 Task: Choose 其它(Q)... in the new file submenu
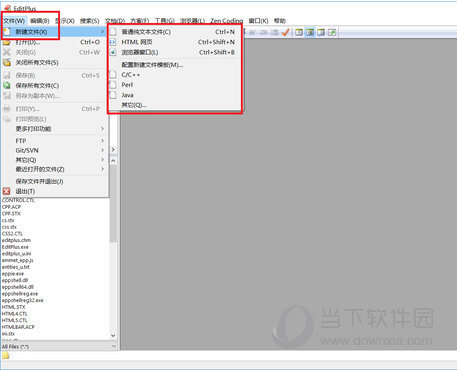pyautogui.click(x=175, y=105)
